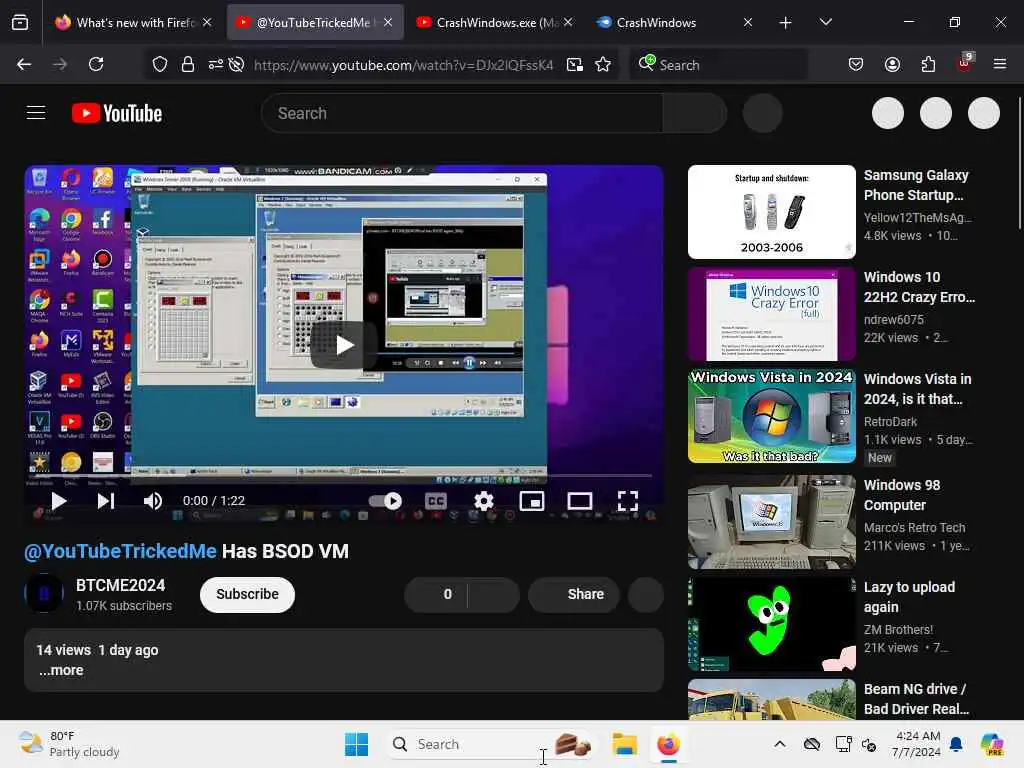The image size is (1024, 768).
Task: Open tracking protection shield icon
Action: tap(159, 64)
